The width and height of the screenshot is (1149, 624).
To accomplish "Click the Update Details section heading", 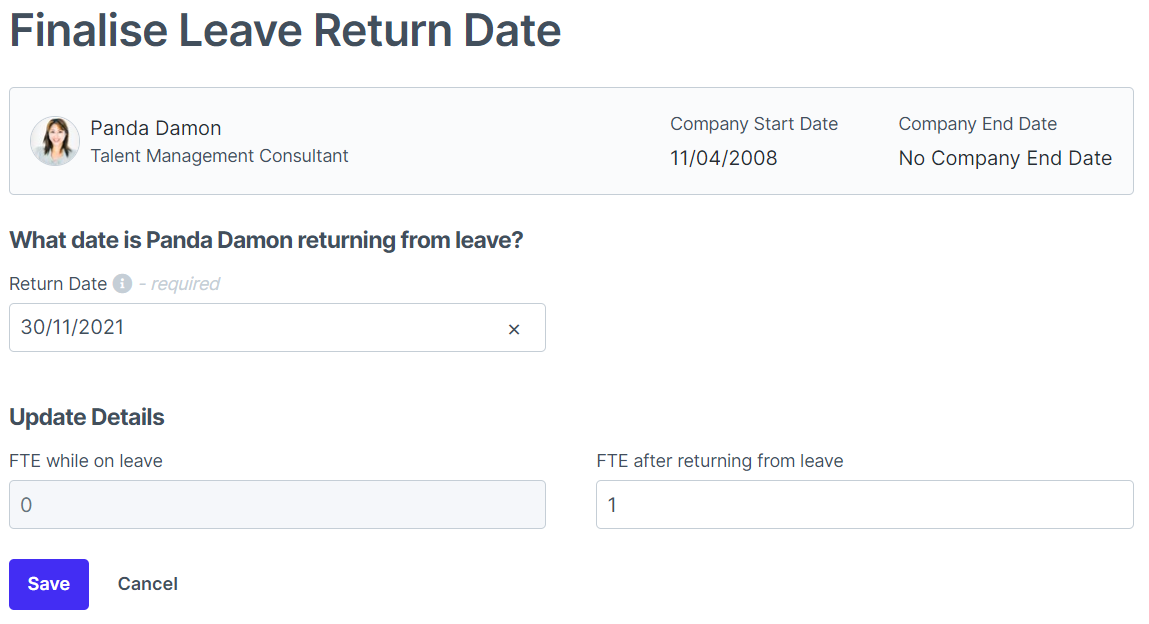I will pyautogui.click(x=86, y=417).
